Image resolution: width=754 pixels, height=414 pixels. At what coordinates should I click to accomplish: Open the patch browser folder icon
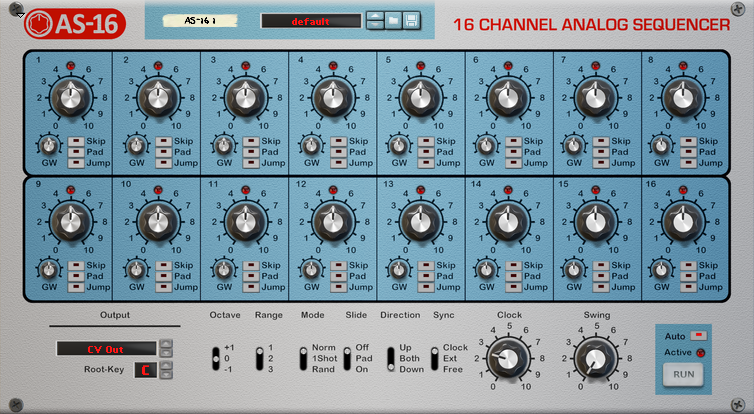[x=393, y=21]
